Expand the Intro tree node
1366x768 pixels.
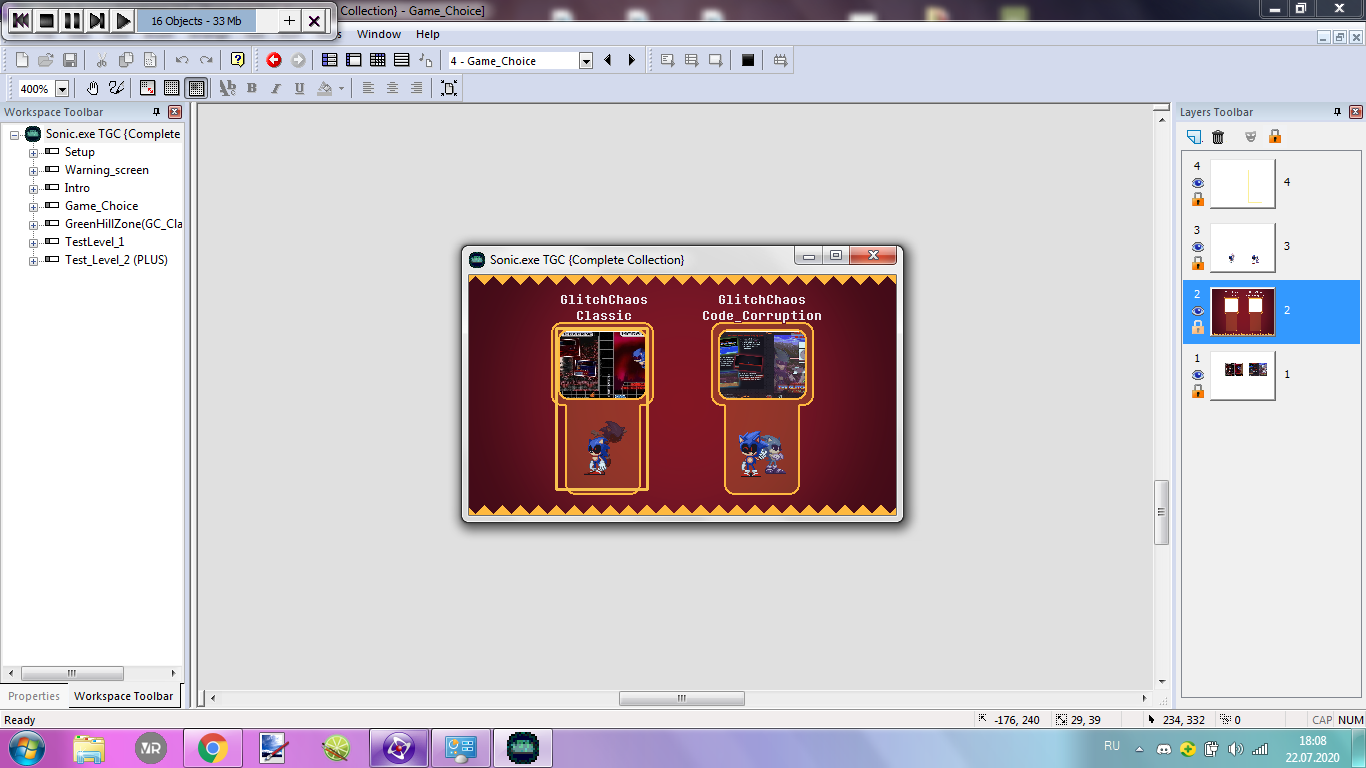[x=34, y=188]
